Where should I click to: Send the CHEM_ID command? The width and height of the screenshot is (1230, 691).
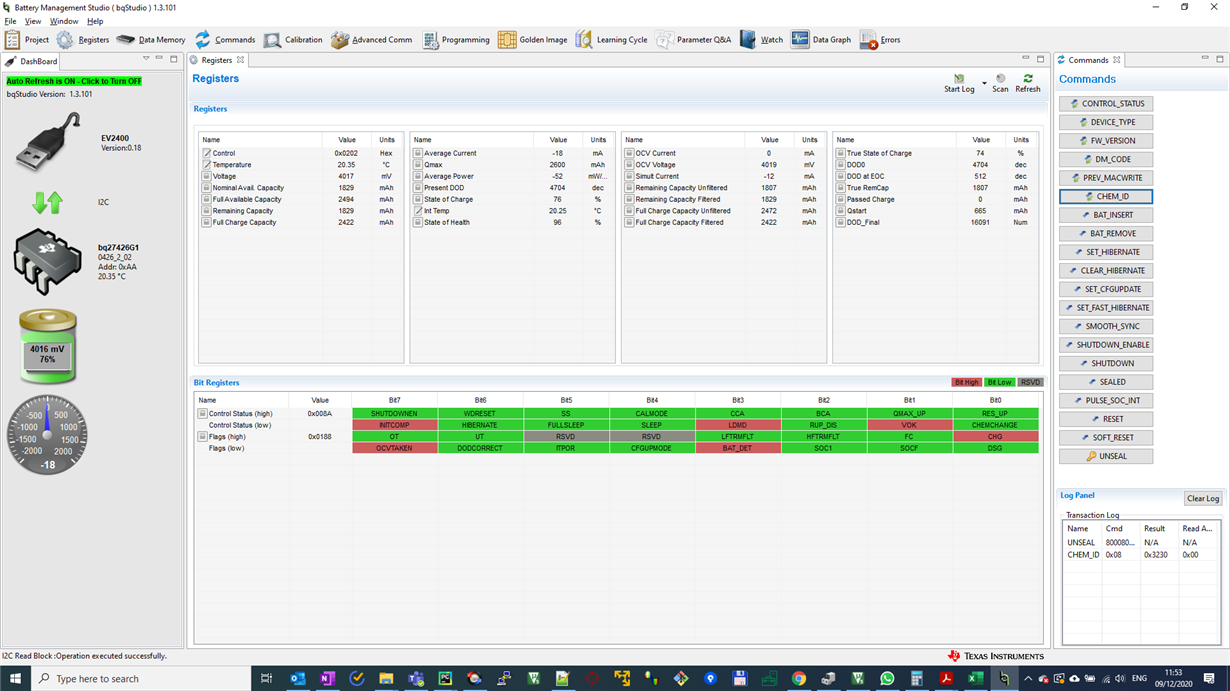1106,196
